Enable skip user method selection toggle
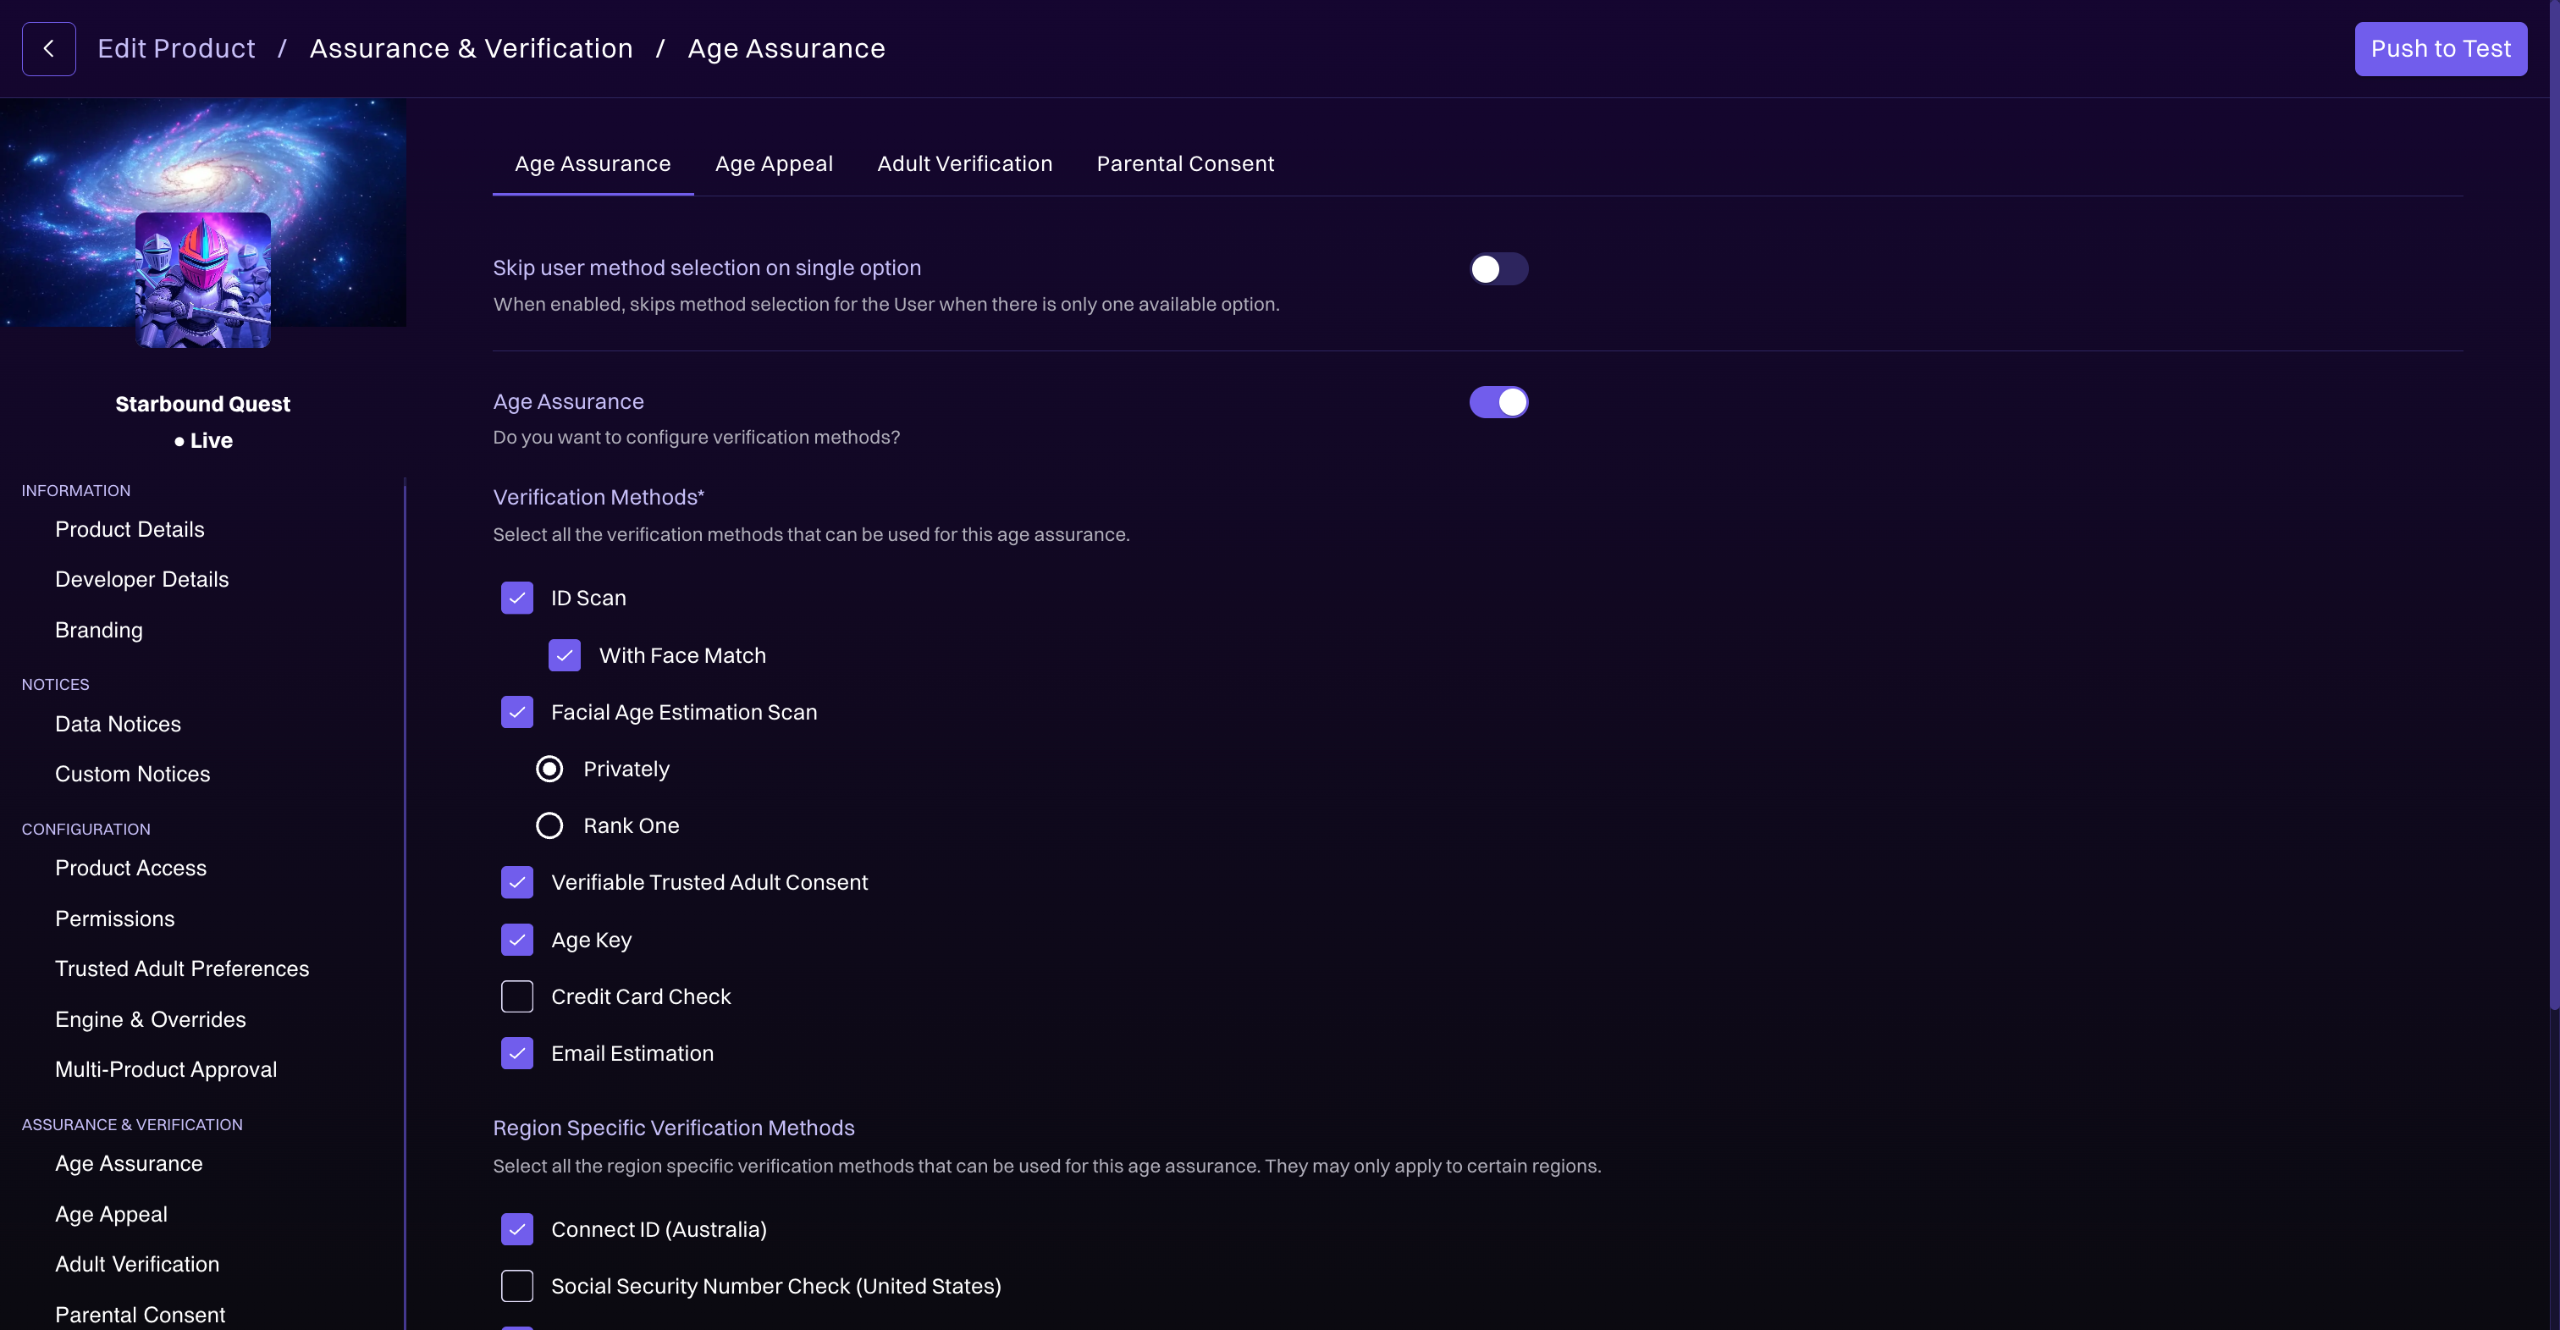The width and height of the screenshot is (2560, 1330). (x=1498, y=269)
